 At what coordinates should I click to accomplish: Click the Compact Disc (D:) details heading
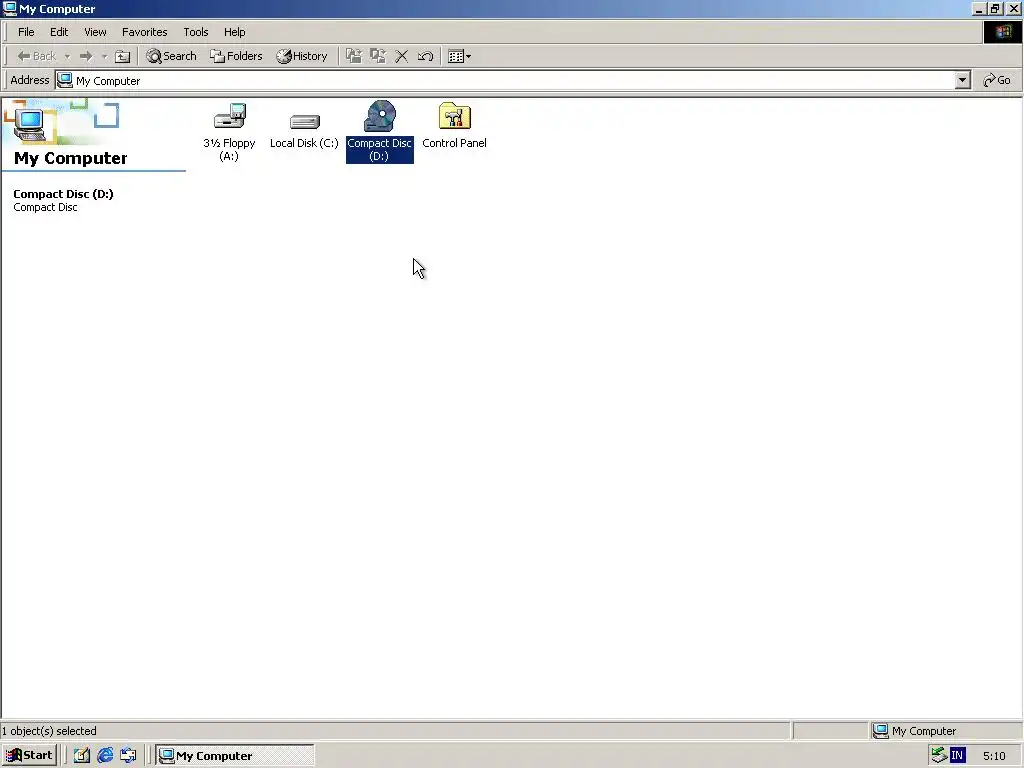(63, 194)
